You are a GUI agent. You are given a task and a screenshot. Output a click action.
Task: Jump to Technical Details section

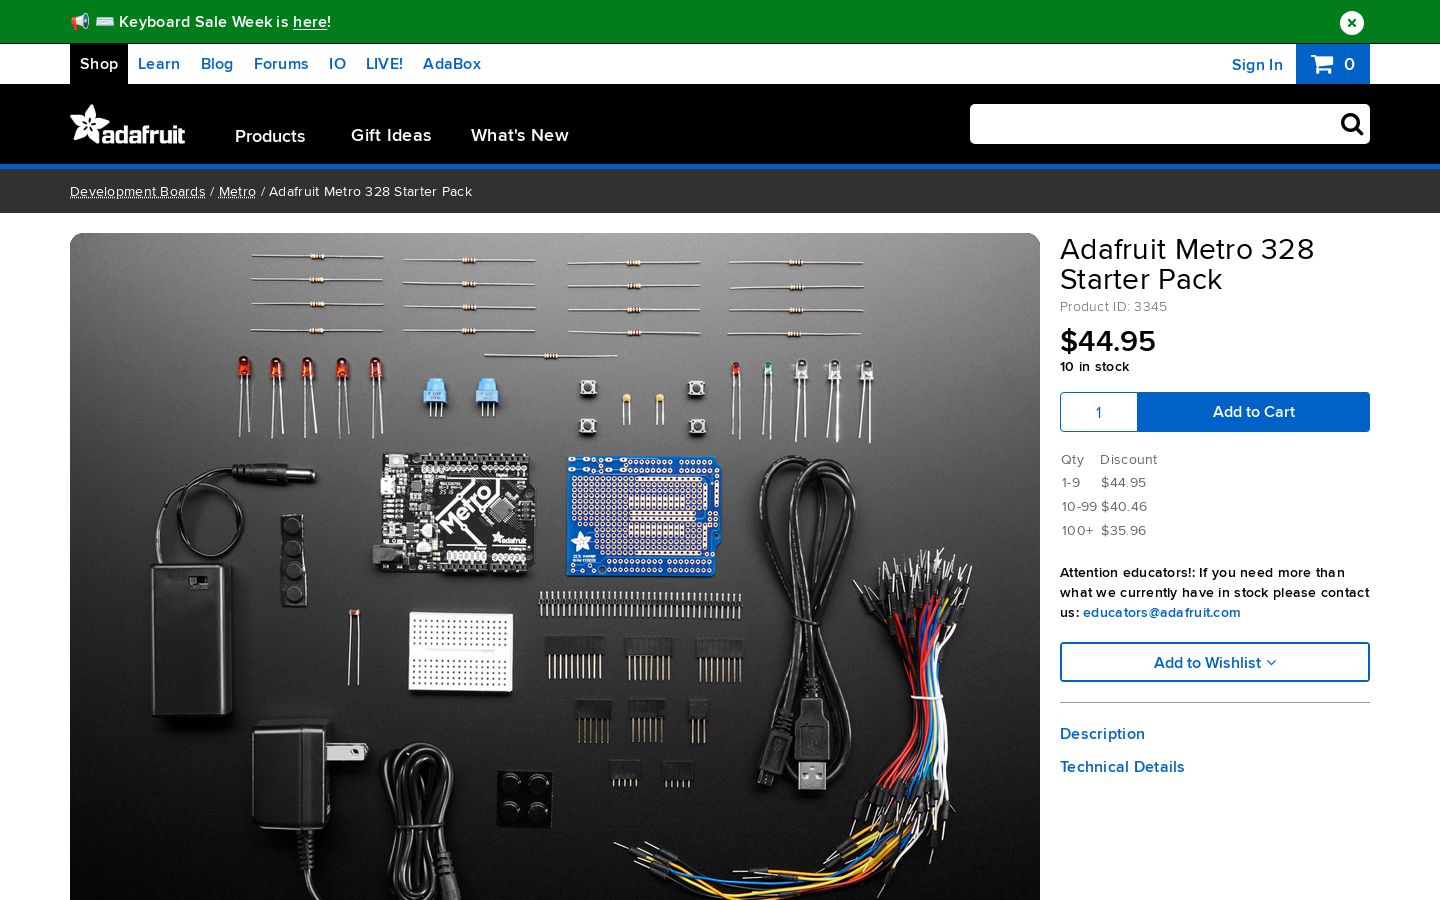(x=1122, y=767)
